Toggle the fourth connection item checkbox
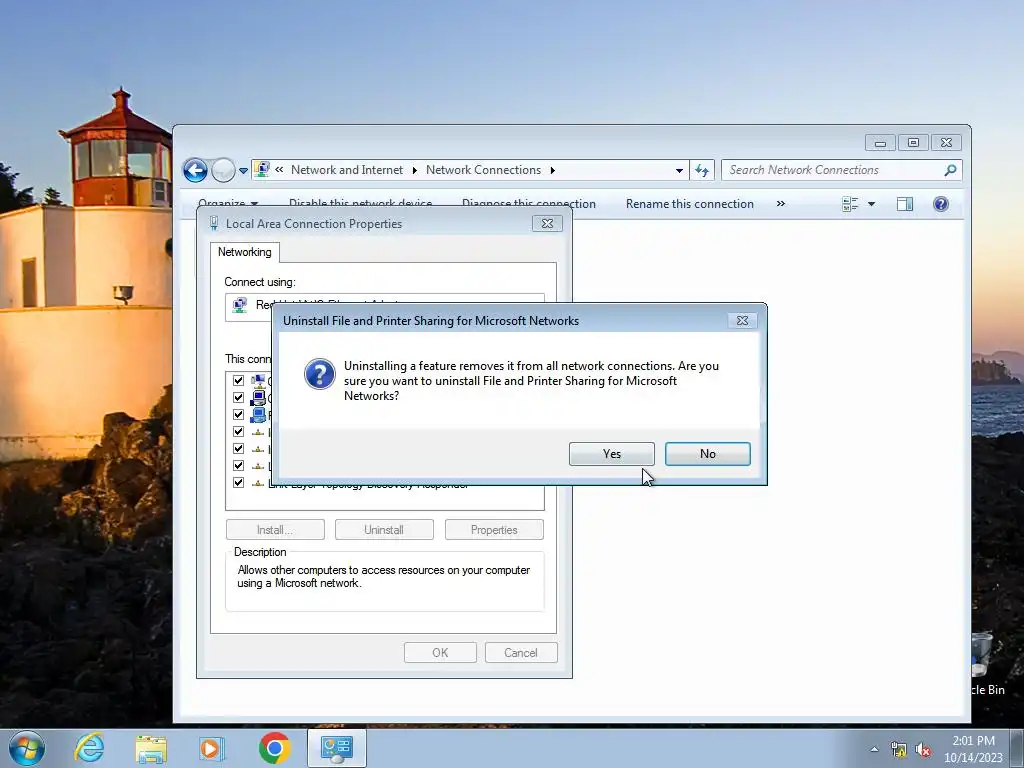The image size is (1024, 768). (x=238, y=431)
